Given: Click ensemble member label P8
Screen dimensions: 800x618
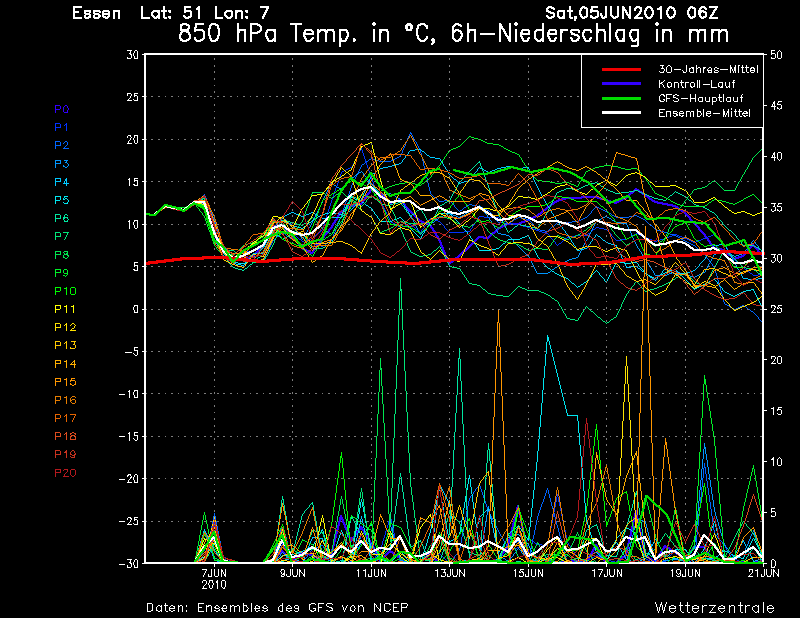Looking at the screenshot, I should tap(61, 255).
